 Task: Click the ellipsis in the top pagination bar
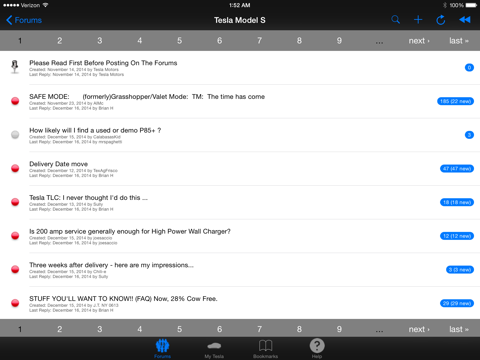pyautogui.click(x=379, y=42)
